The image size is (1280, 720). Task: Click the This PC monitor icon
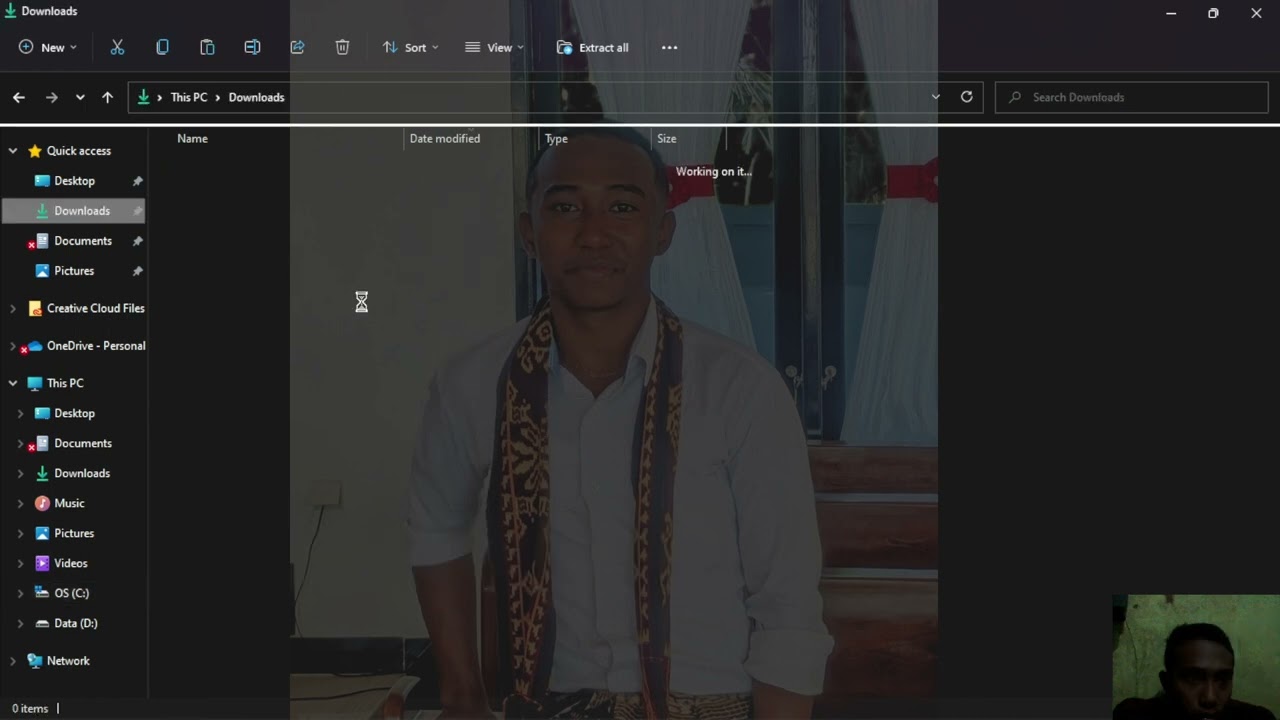click(35, 383)
